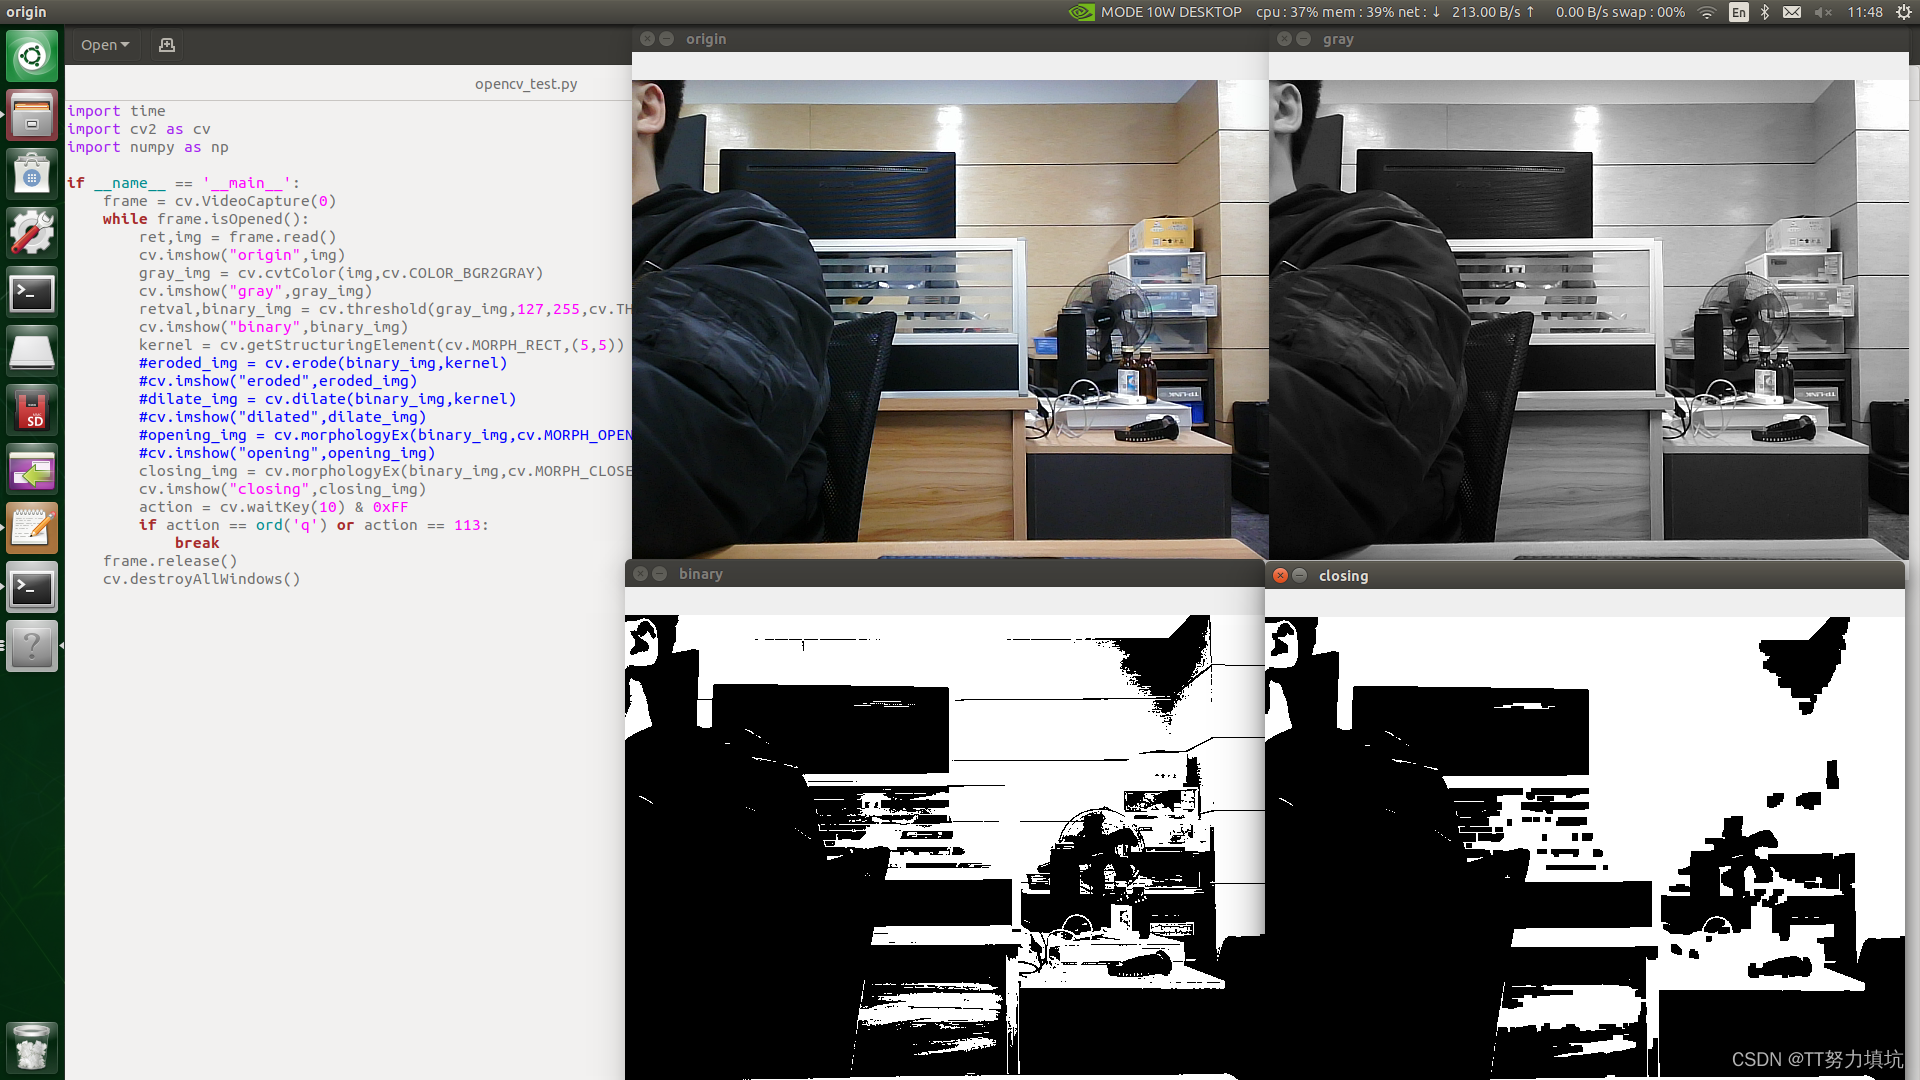This screenshot has height=1080, width=1920.
Task: Open System Settings via the wrench icon
Action: point(32,232)
